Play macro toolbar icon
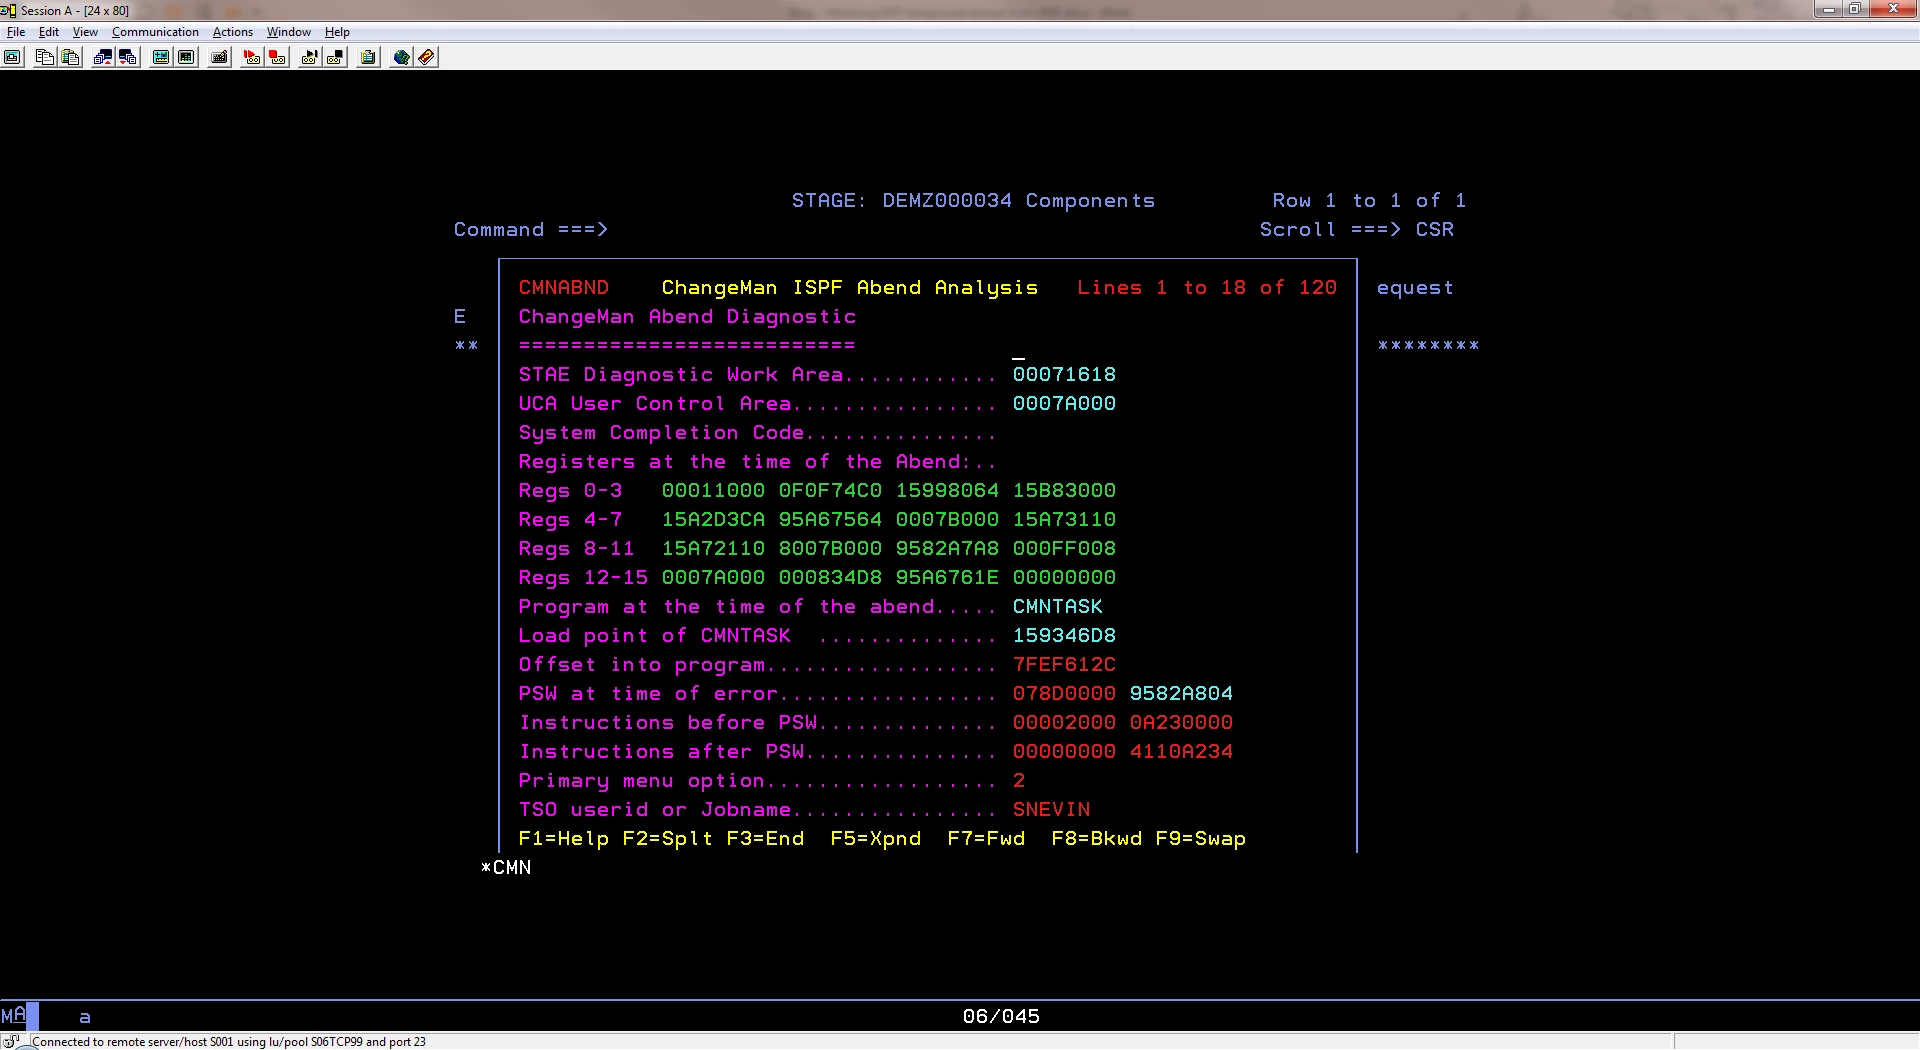 point(310,57)
